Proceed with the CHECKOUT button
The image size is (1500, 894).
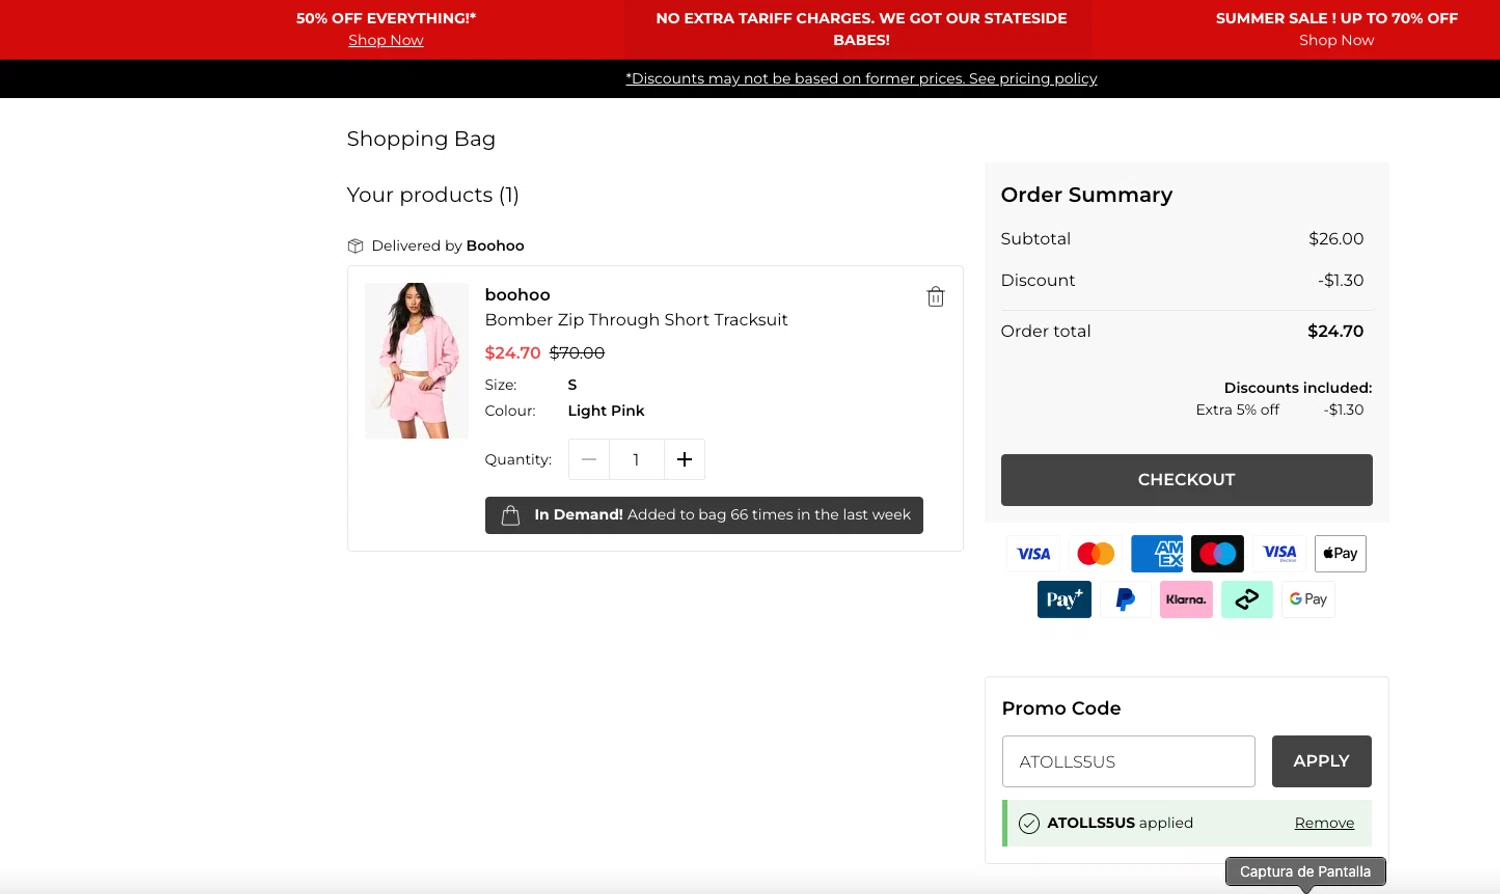(x=1186, y=480)
